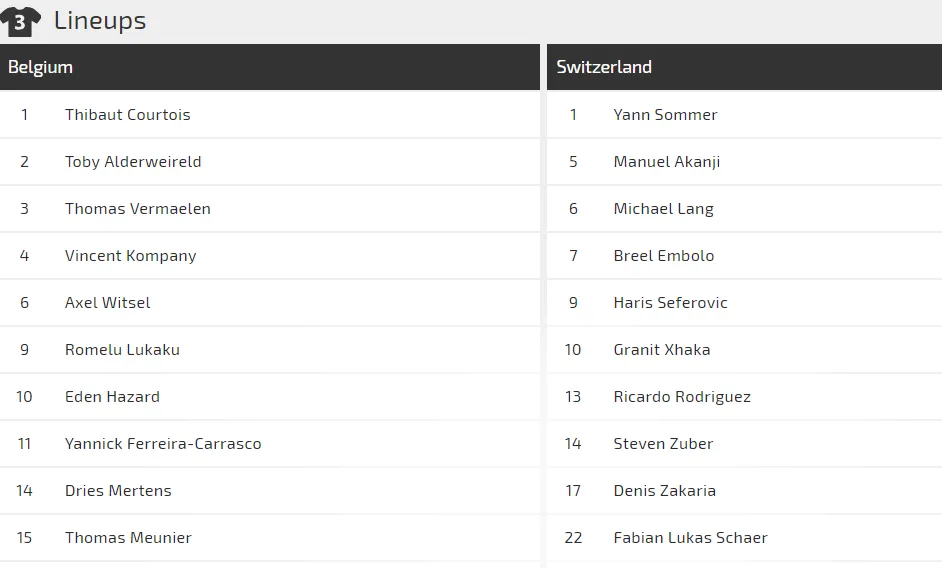Viewport: 942px width, 568px height.
Task: Click on Thomas Vermaelen's name
Action: tap(138, 208)
